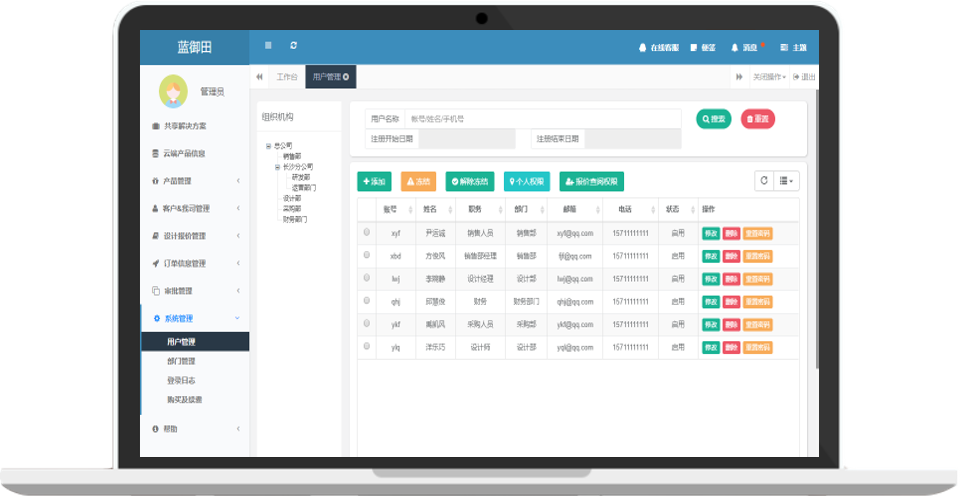Open 部门管理 in the sidebar menu
The image size is (961, 497).
(x=181, y=361)
